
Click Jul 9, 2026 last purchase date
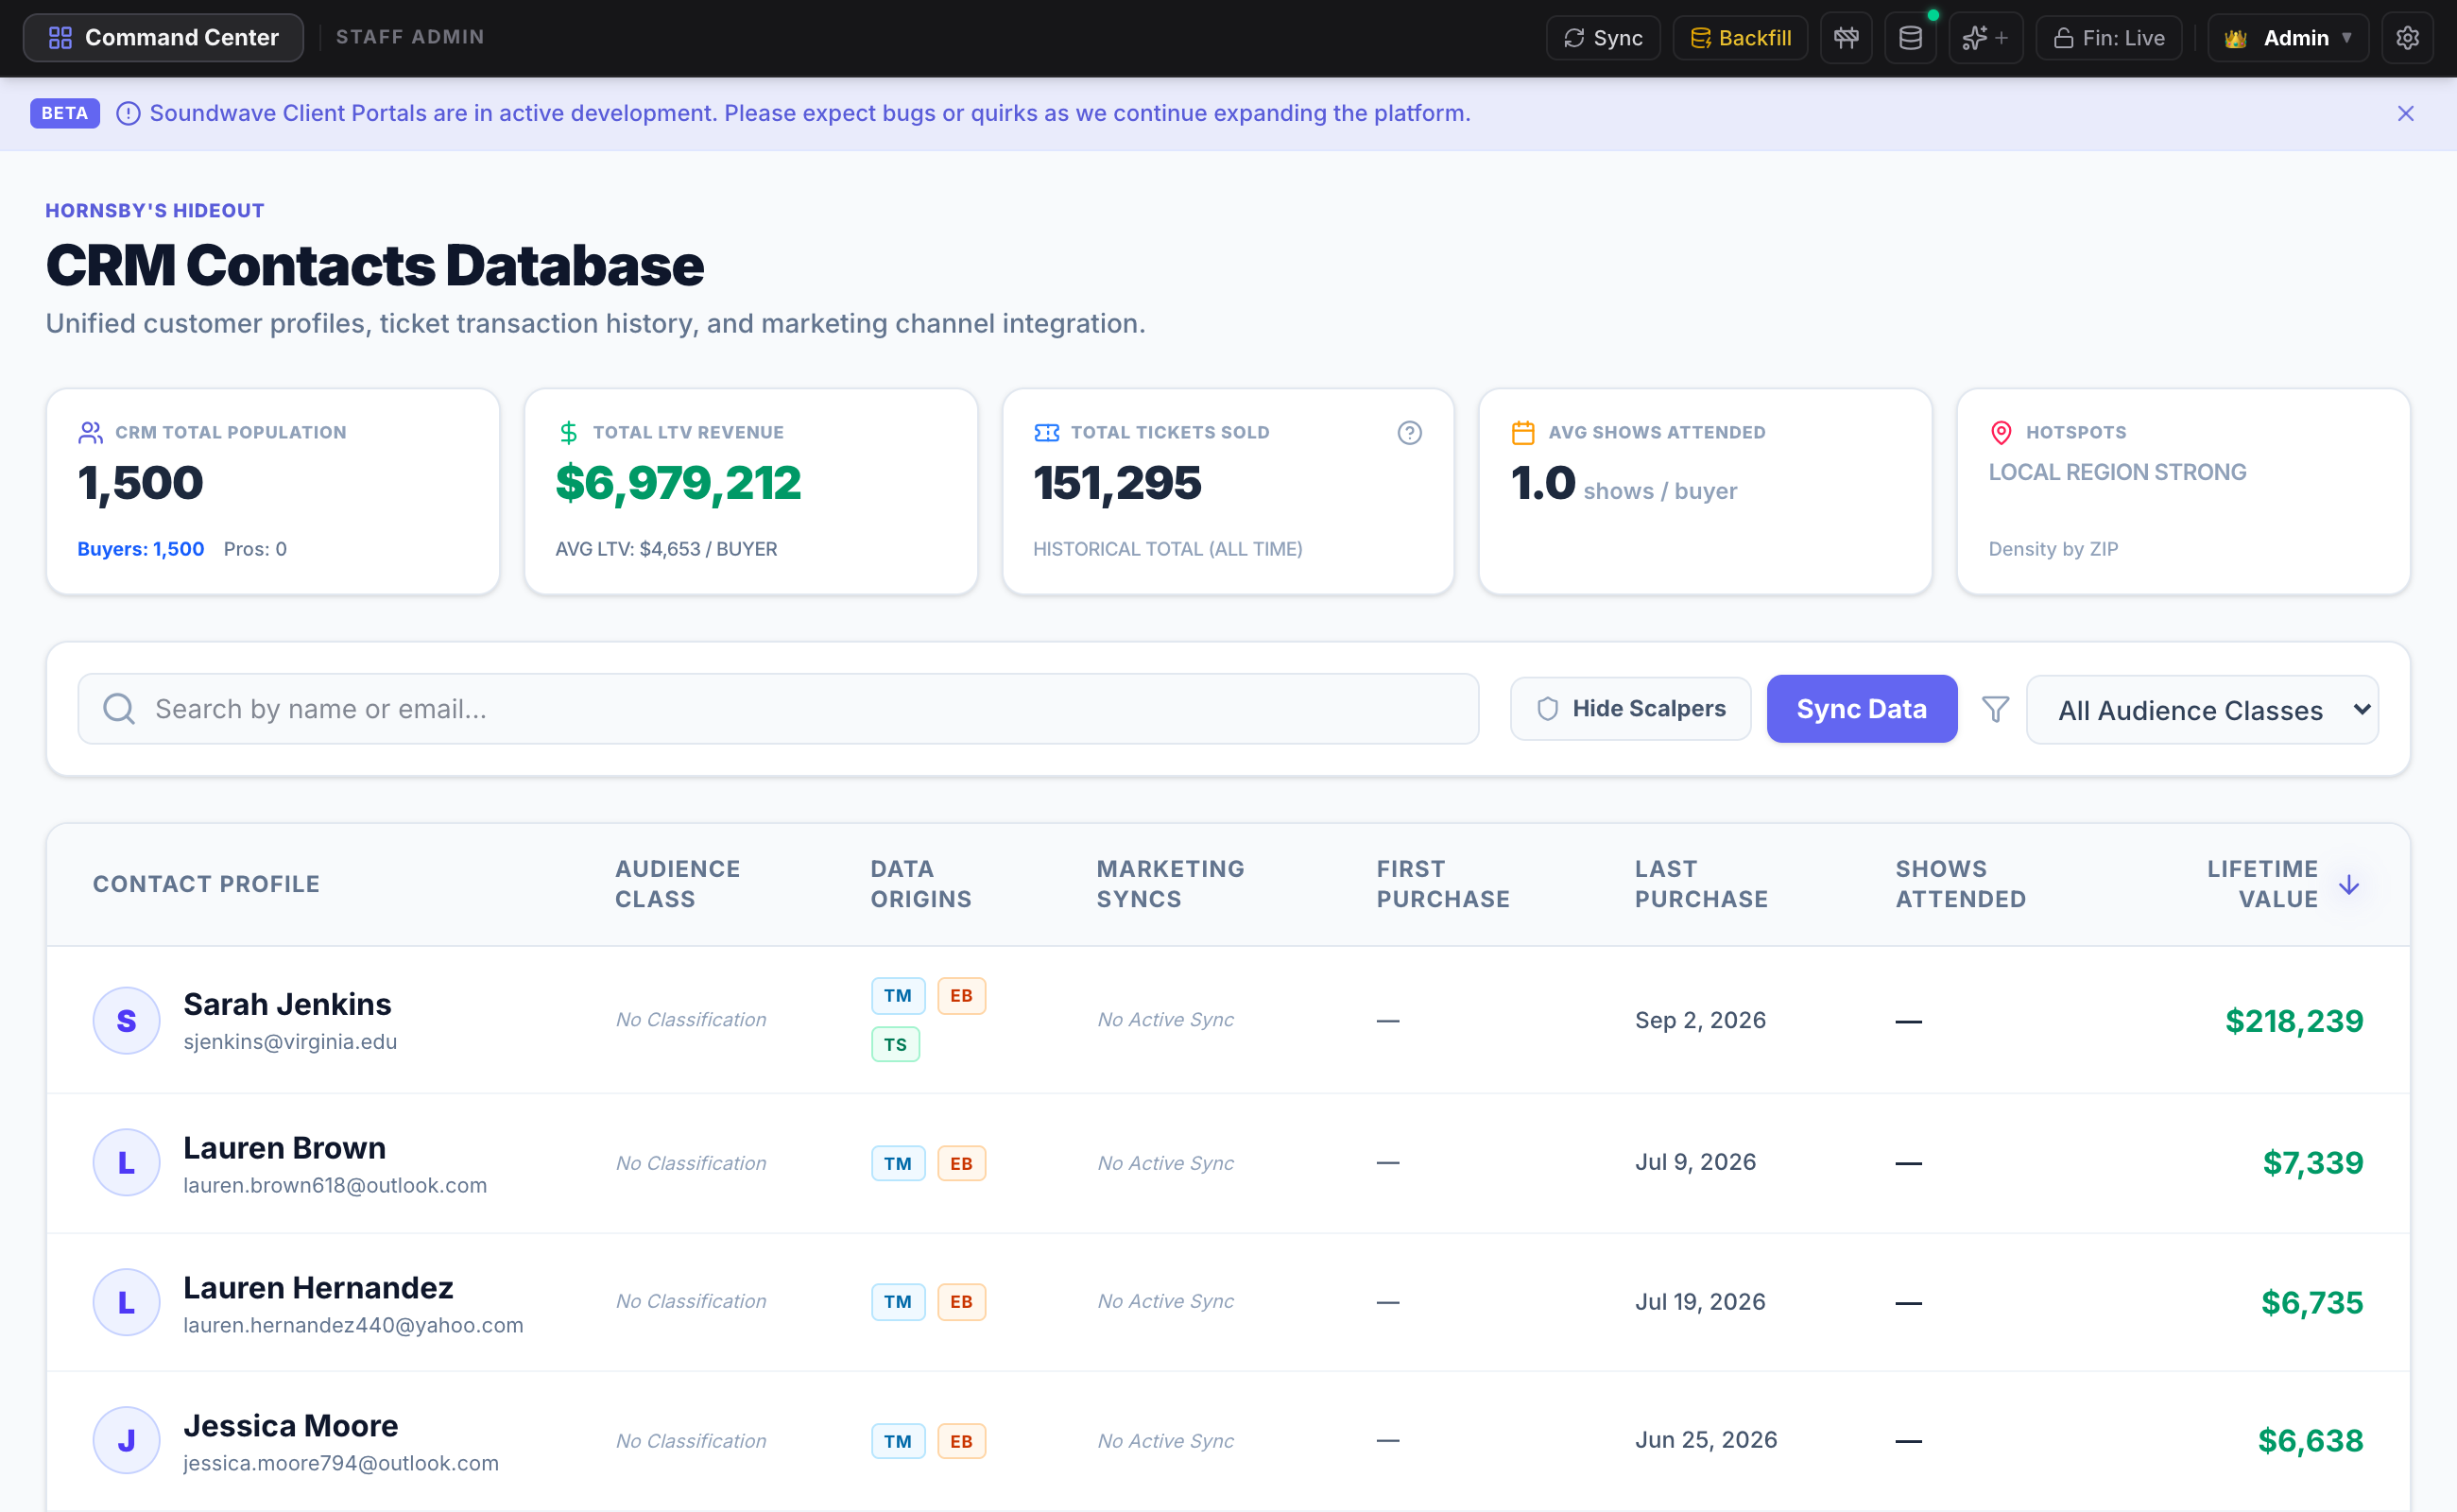(1695, 1162)
